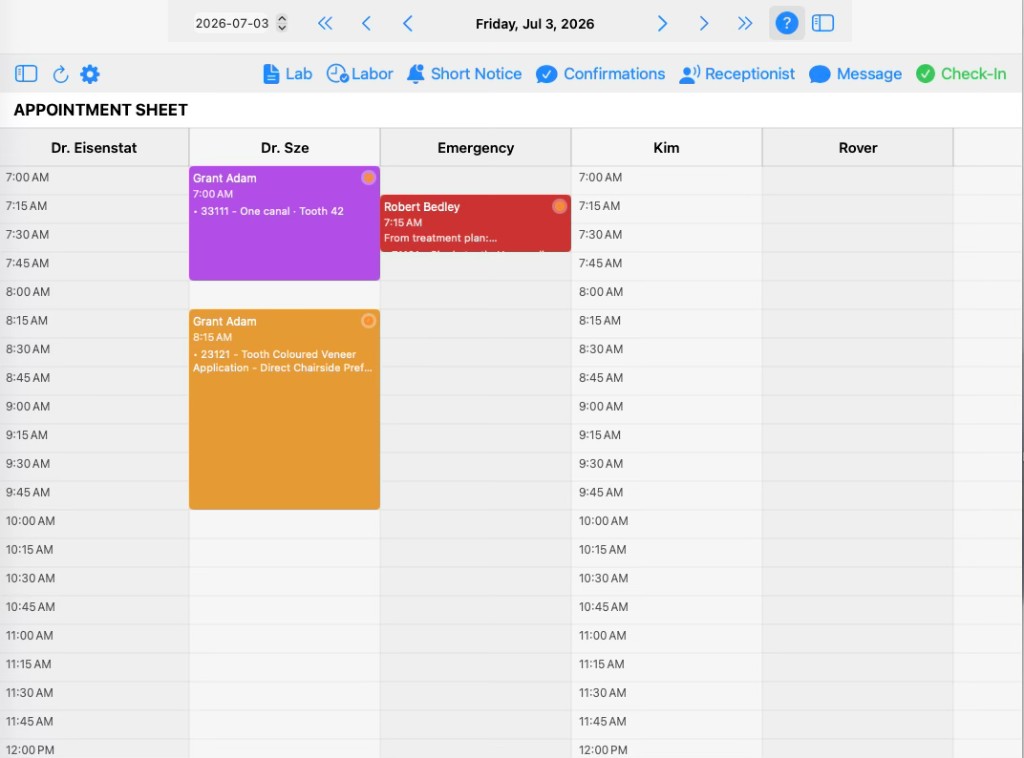
Task: Click the date field 2026-07-03
Action: coord(232,24)
